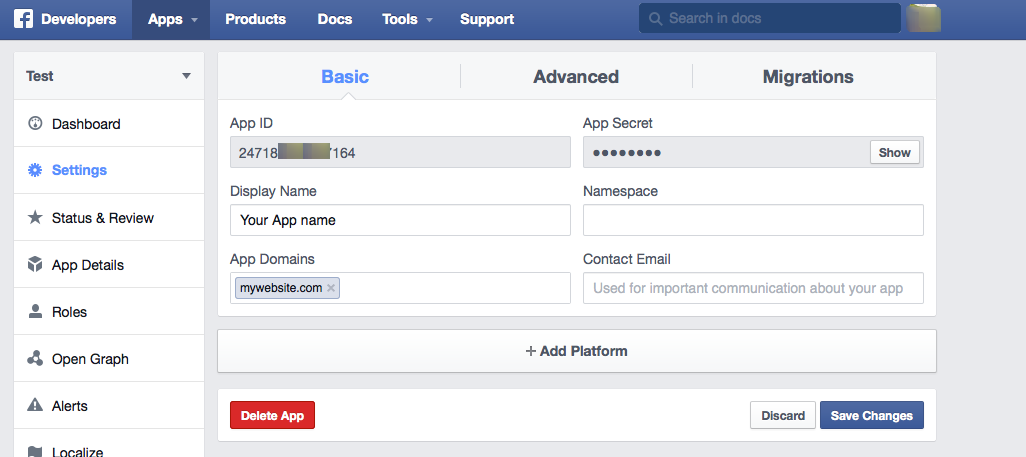Image resolution: width=1026 pixels, height=457 pixels.
Task: Click the Open Graph nodes icon
Action: pos(35,359)
